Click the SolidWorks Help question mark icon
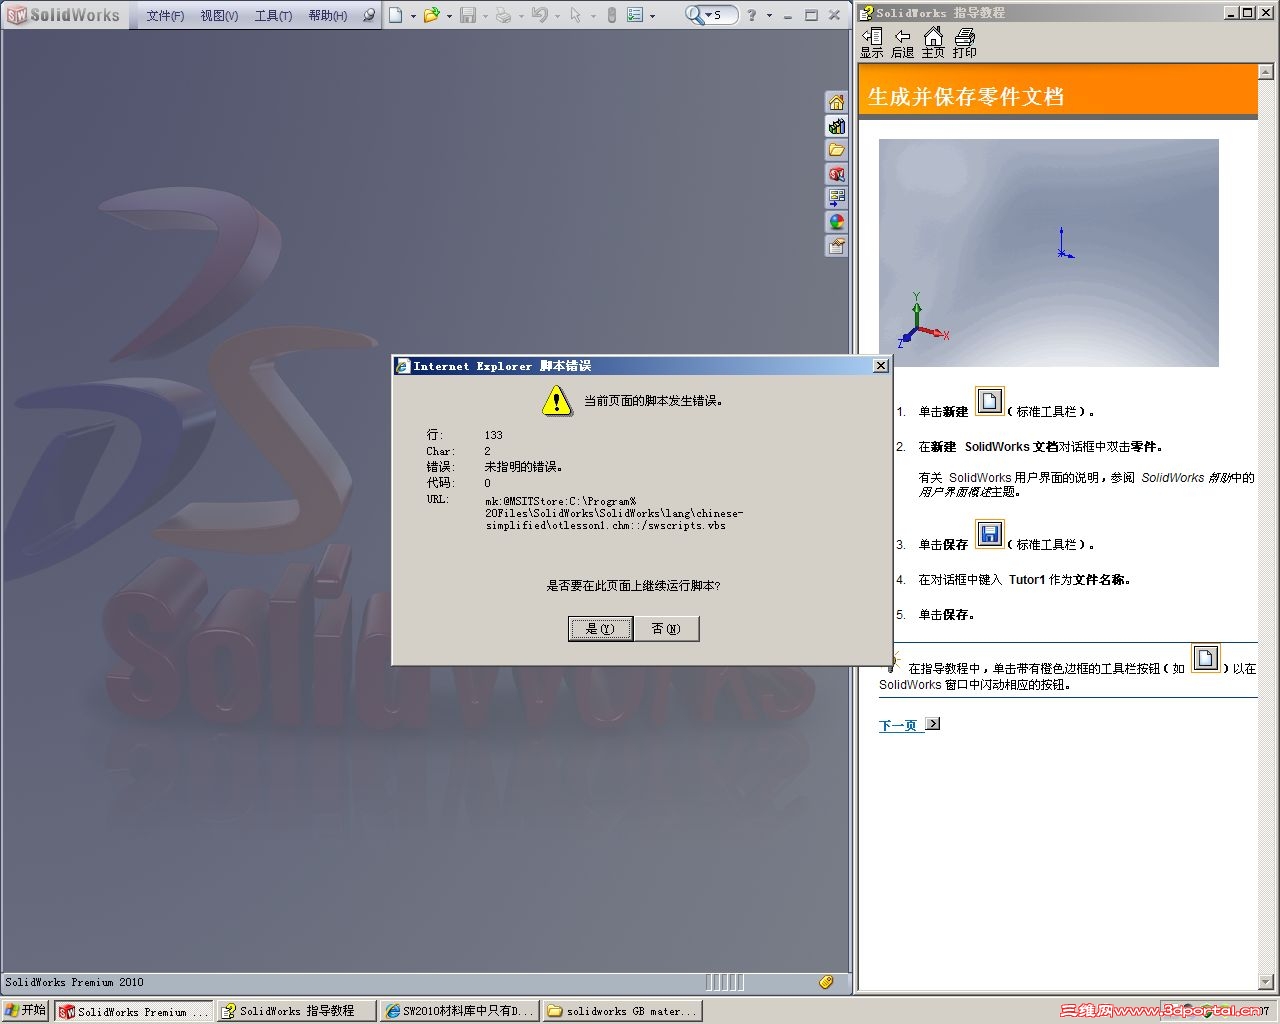 point(752,15)
